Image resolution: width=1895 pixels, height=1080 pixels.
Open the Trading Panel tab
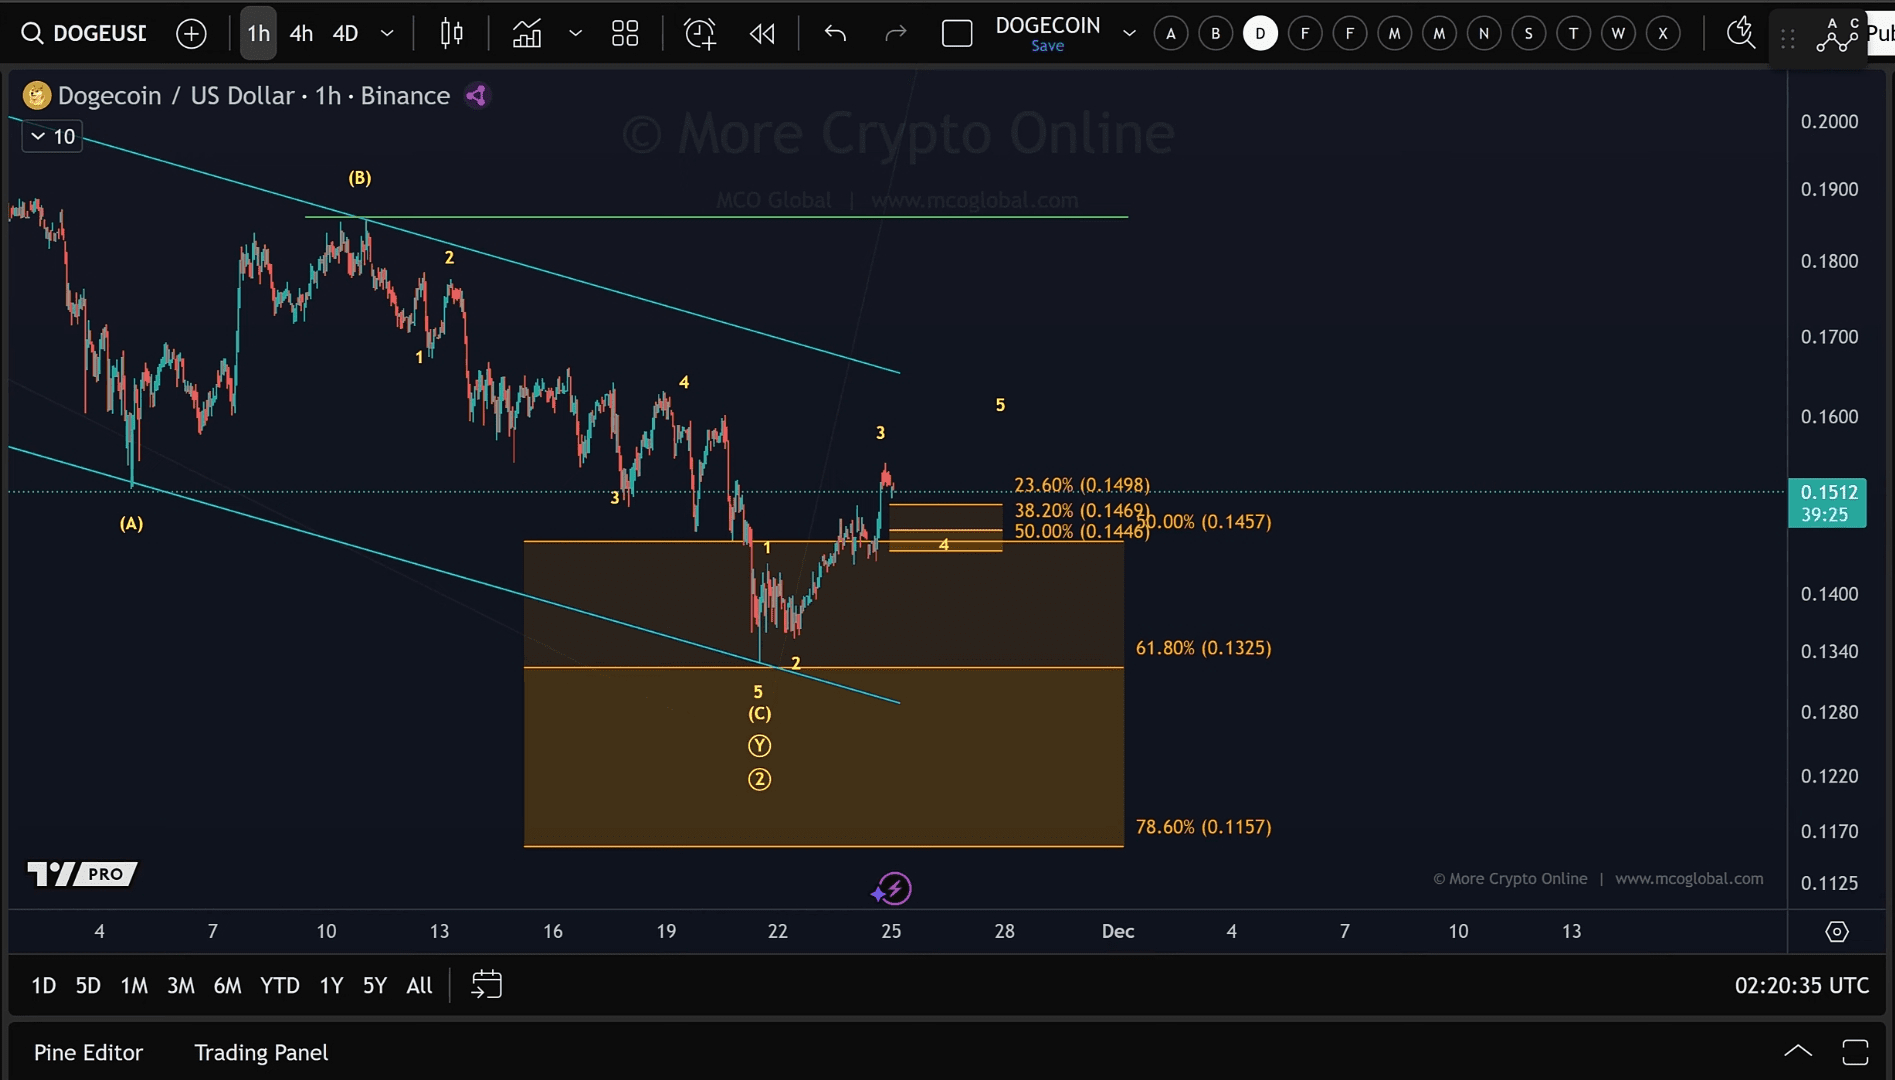click(x=261, y=1052)
